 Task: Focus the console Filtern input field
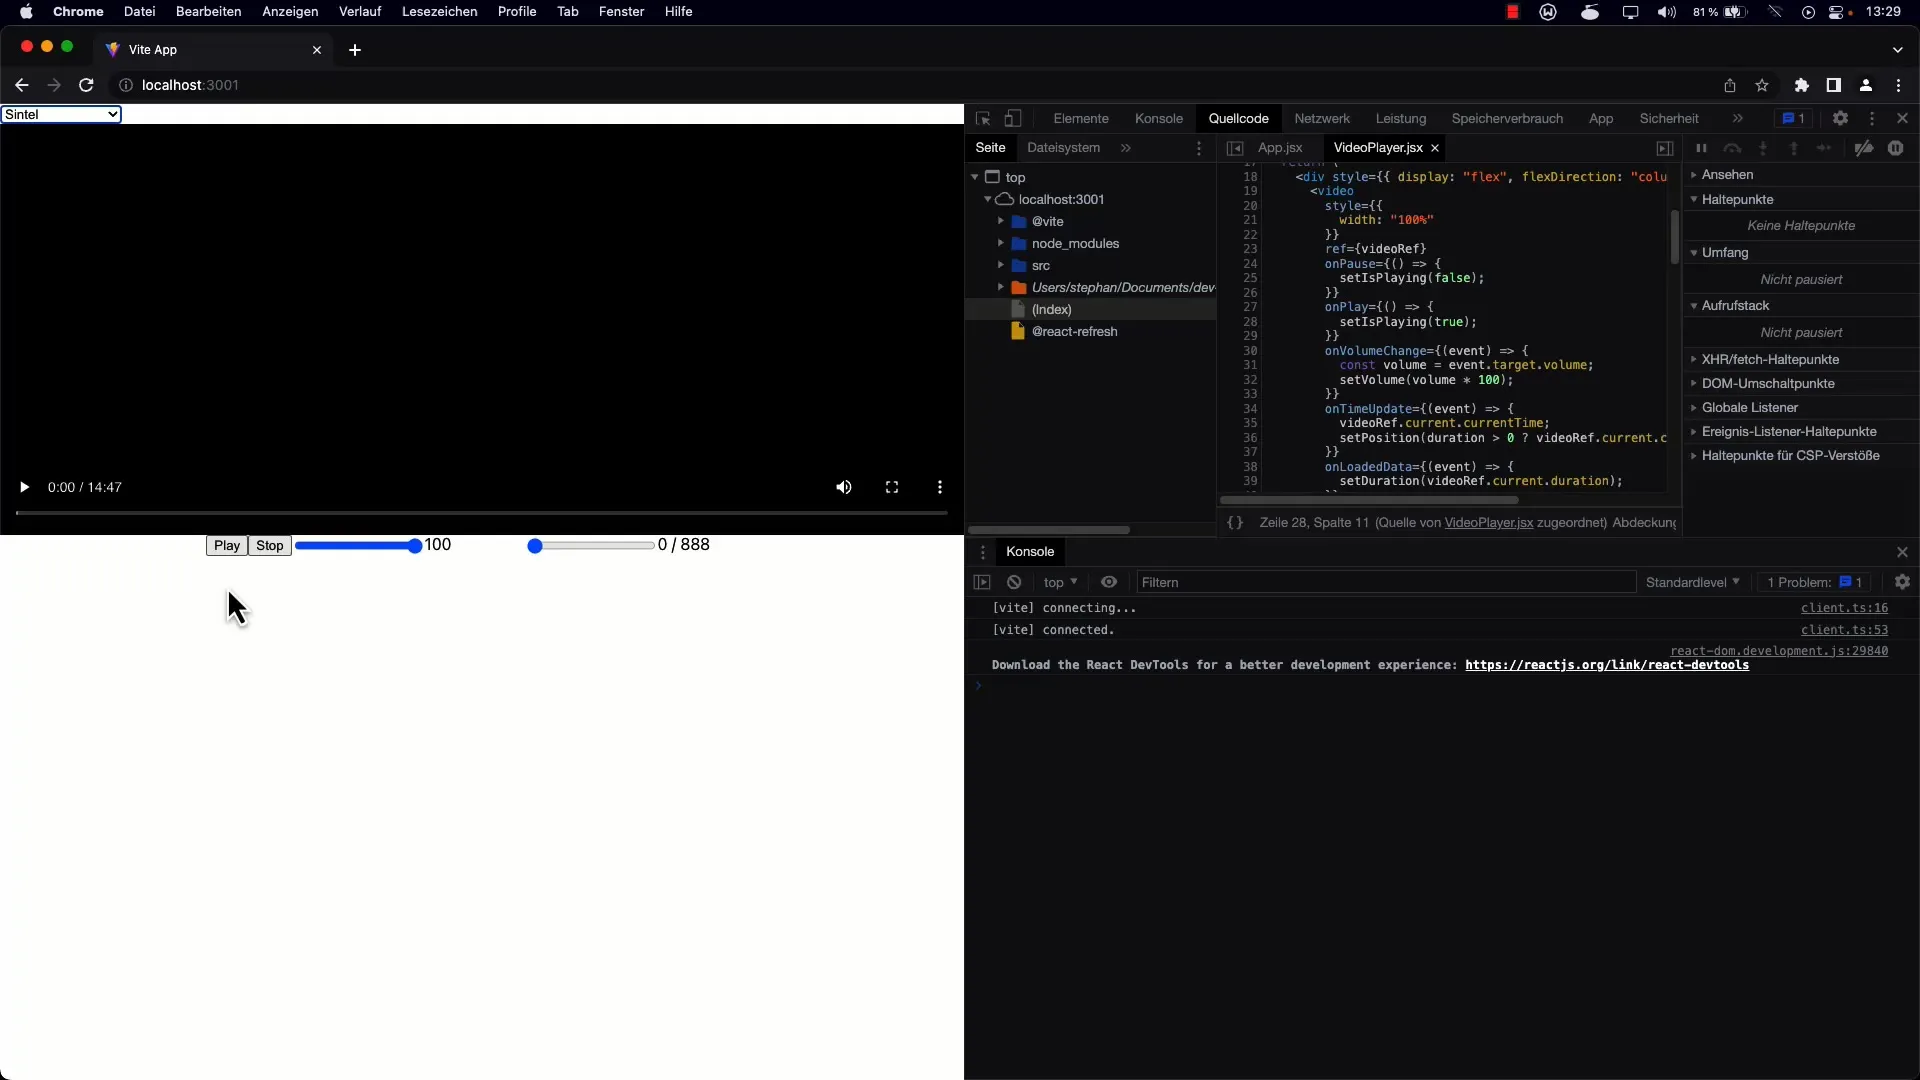point(1385,582)
